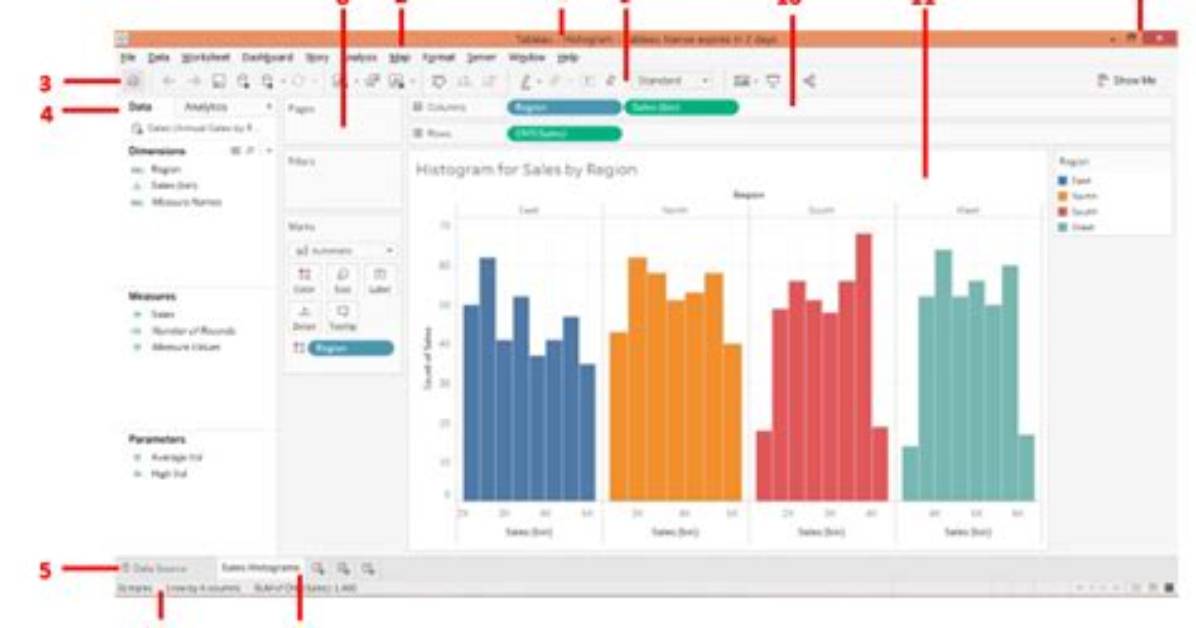Click the North orange legend swatch

click(x=1063, y=196)
